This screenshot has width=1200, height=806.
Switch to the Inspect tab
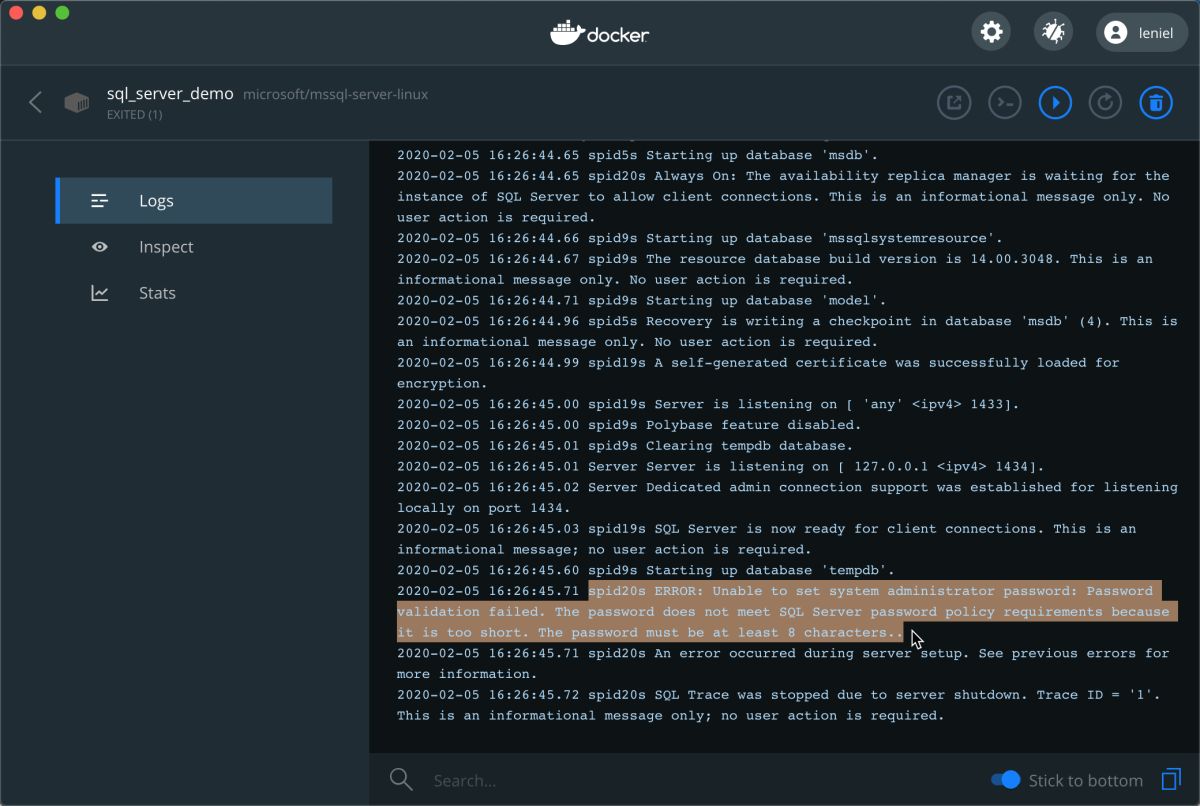click(x=194, y=247)
